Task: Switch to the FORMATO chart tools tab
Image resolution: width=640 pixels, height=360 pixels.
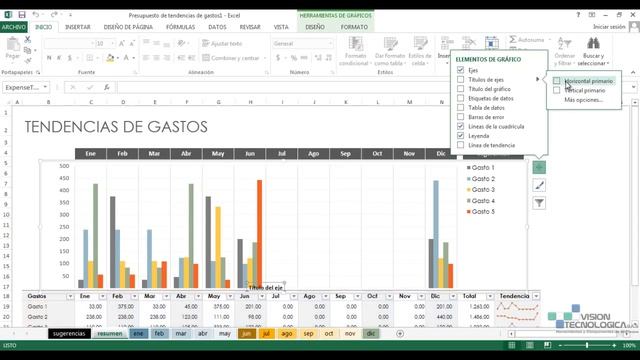Action: click(x=354, y=27)
